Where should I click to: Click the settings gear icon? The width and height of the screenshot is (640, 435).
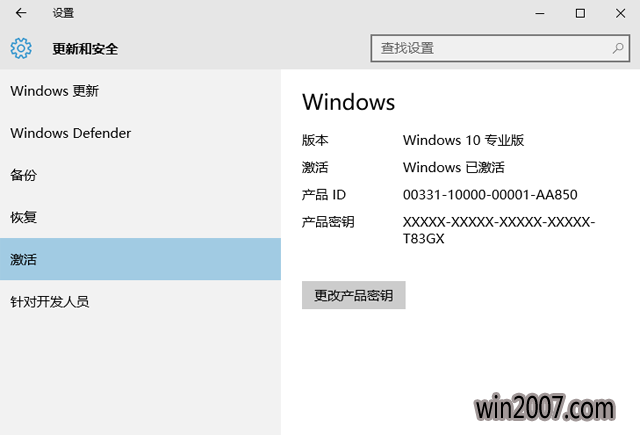[21, 49]
